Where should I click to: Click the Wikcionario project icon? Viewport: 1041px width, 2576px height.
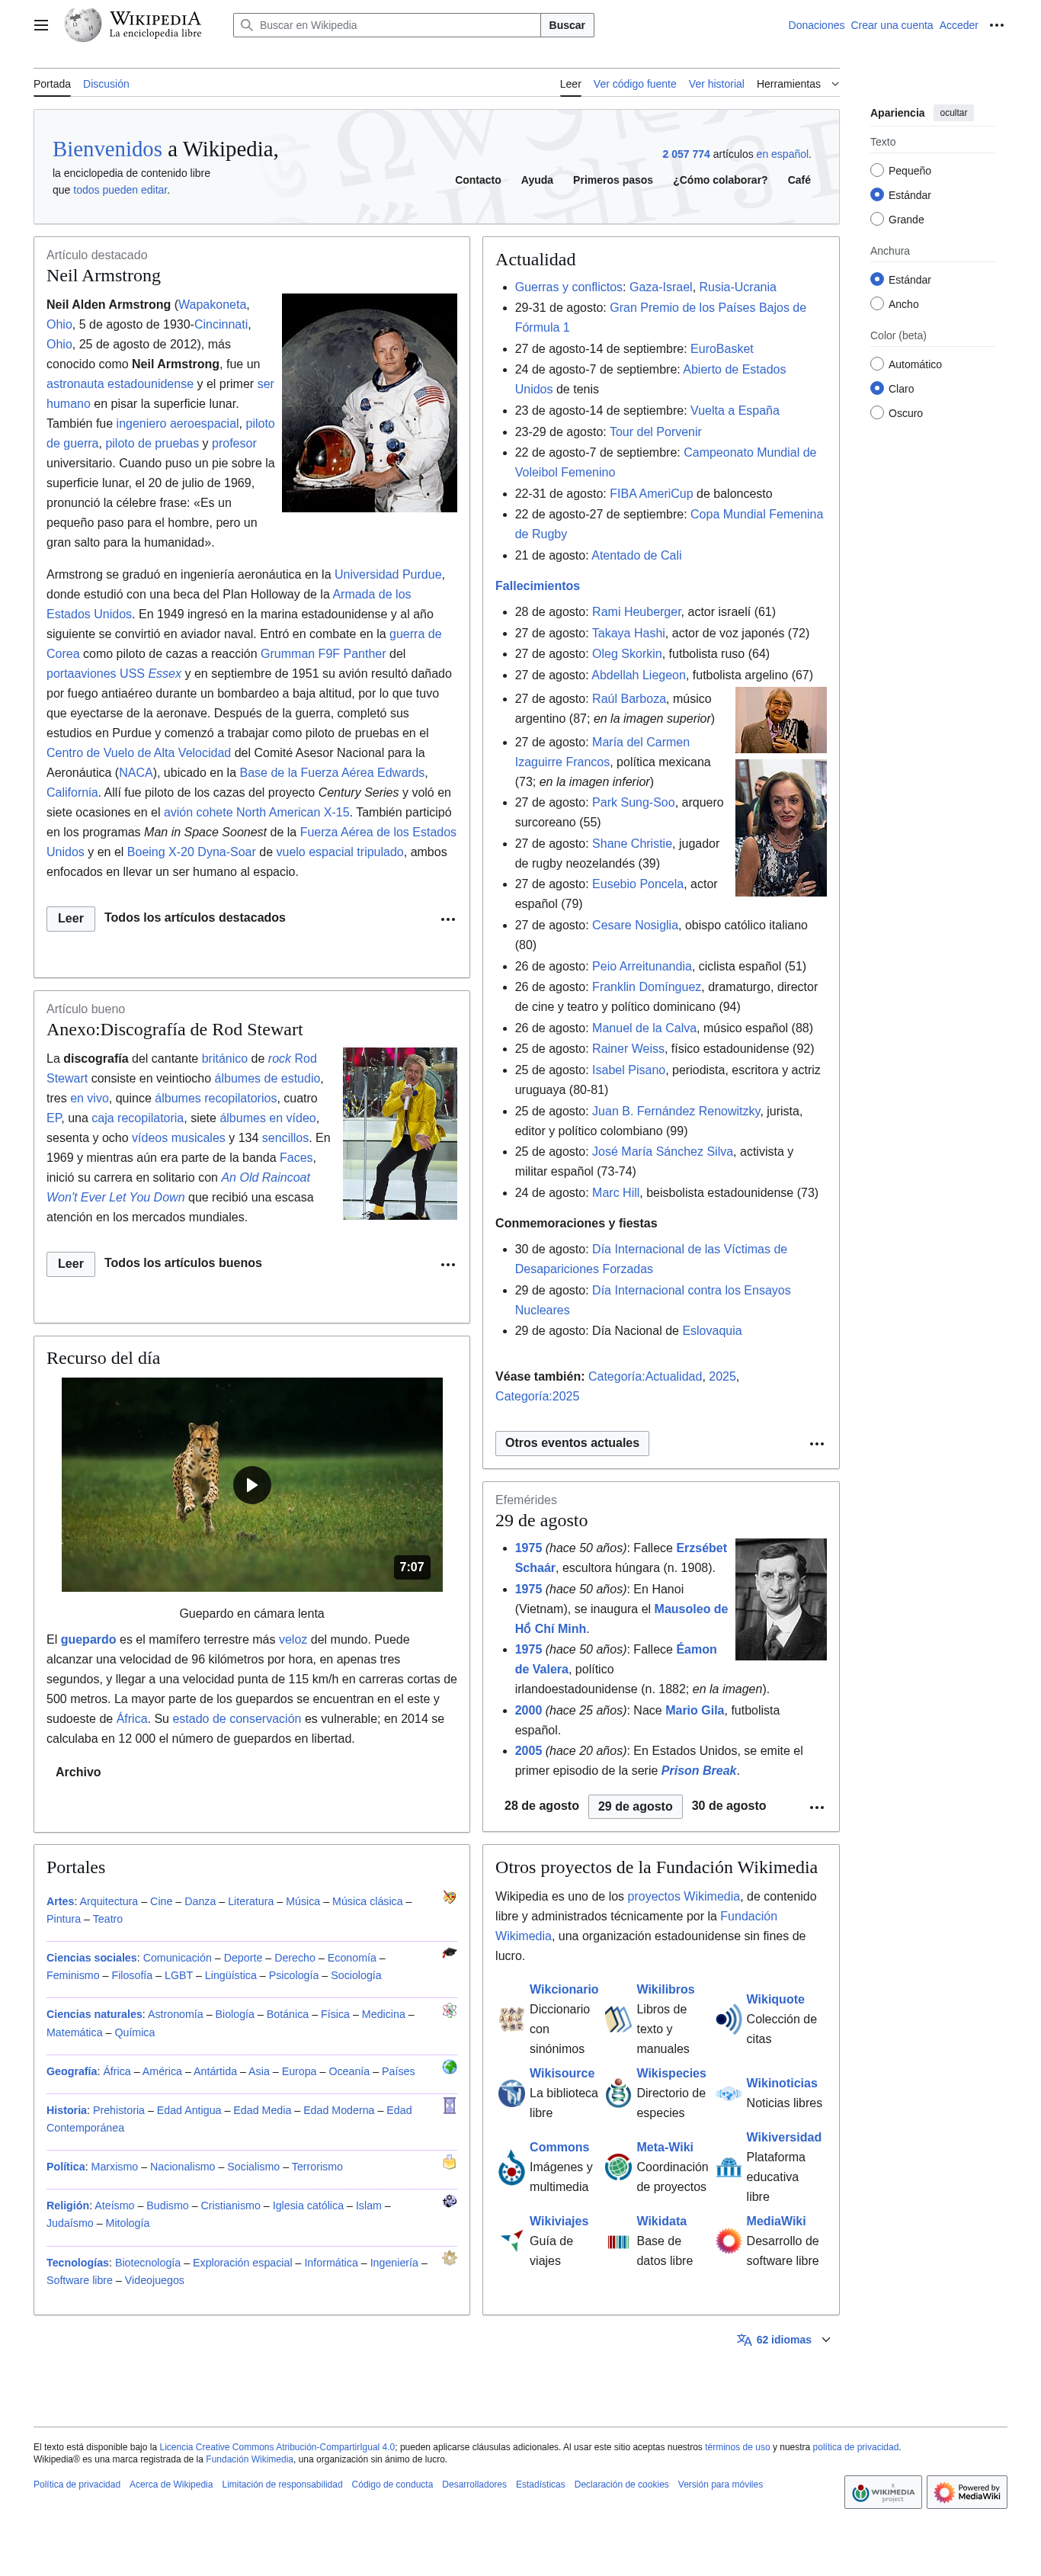[511, 2019]
